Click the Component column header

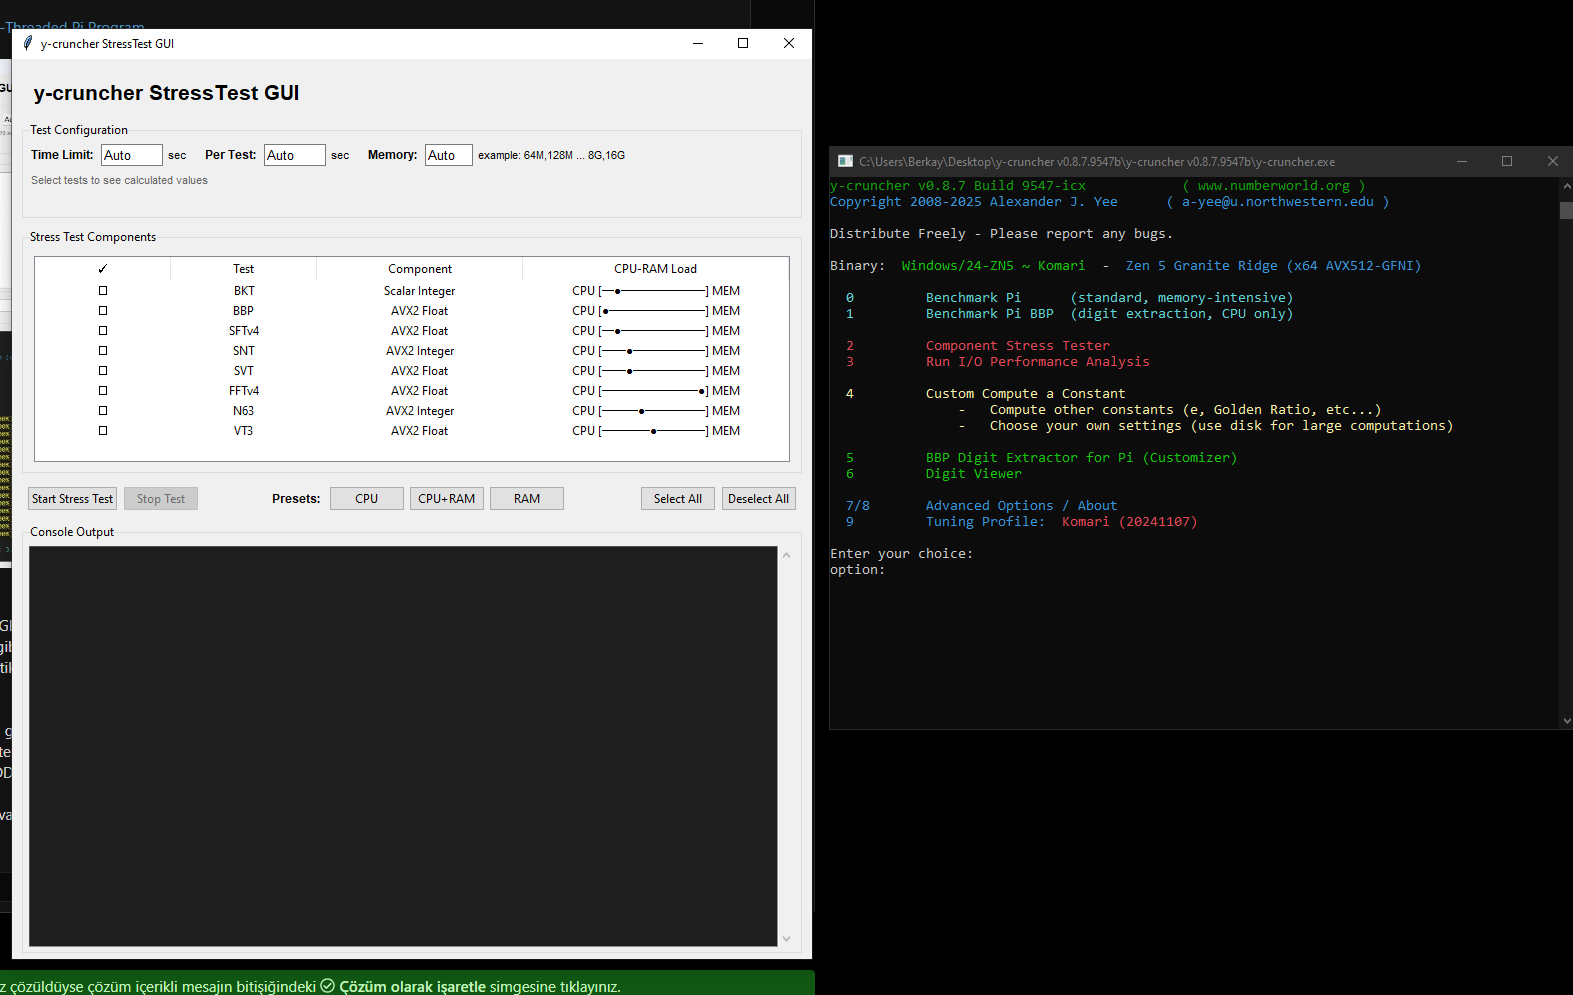pos(420,269)
